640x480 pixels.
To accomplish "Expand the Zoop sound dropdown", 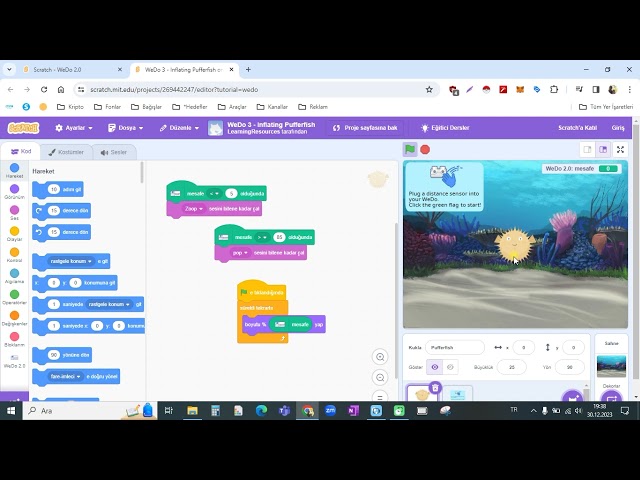I will click(194, 209).
